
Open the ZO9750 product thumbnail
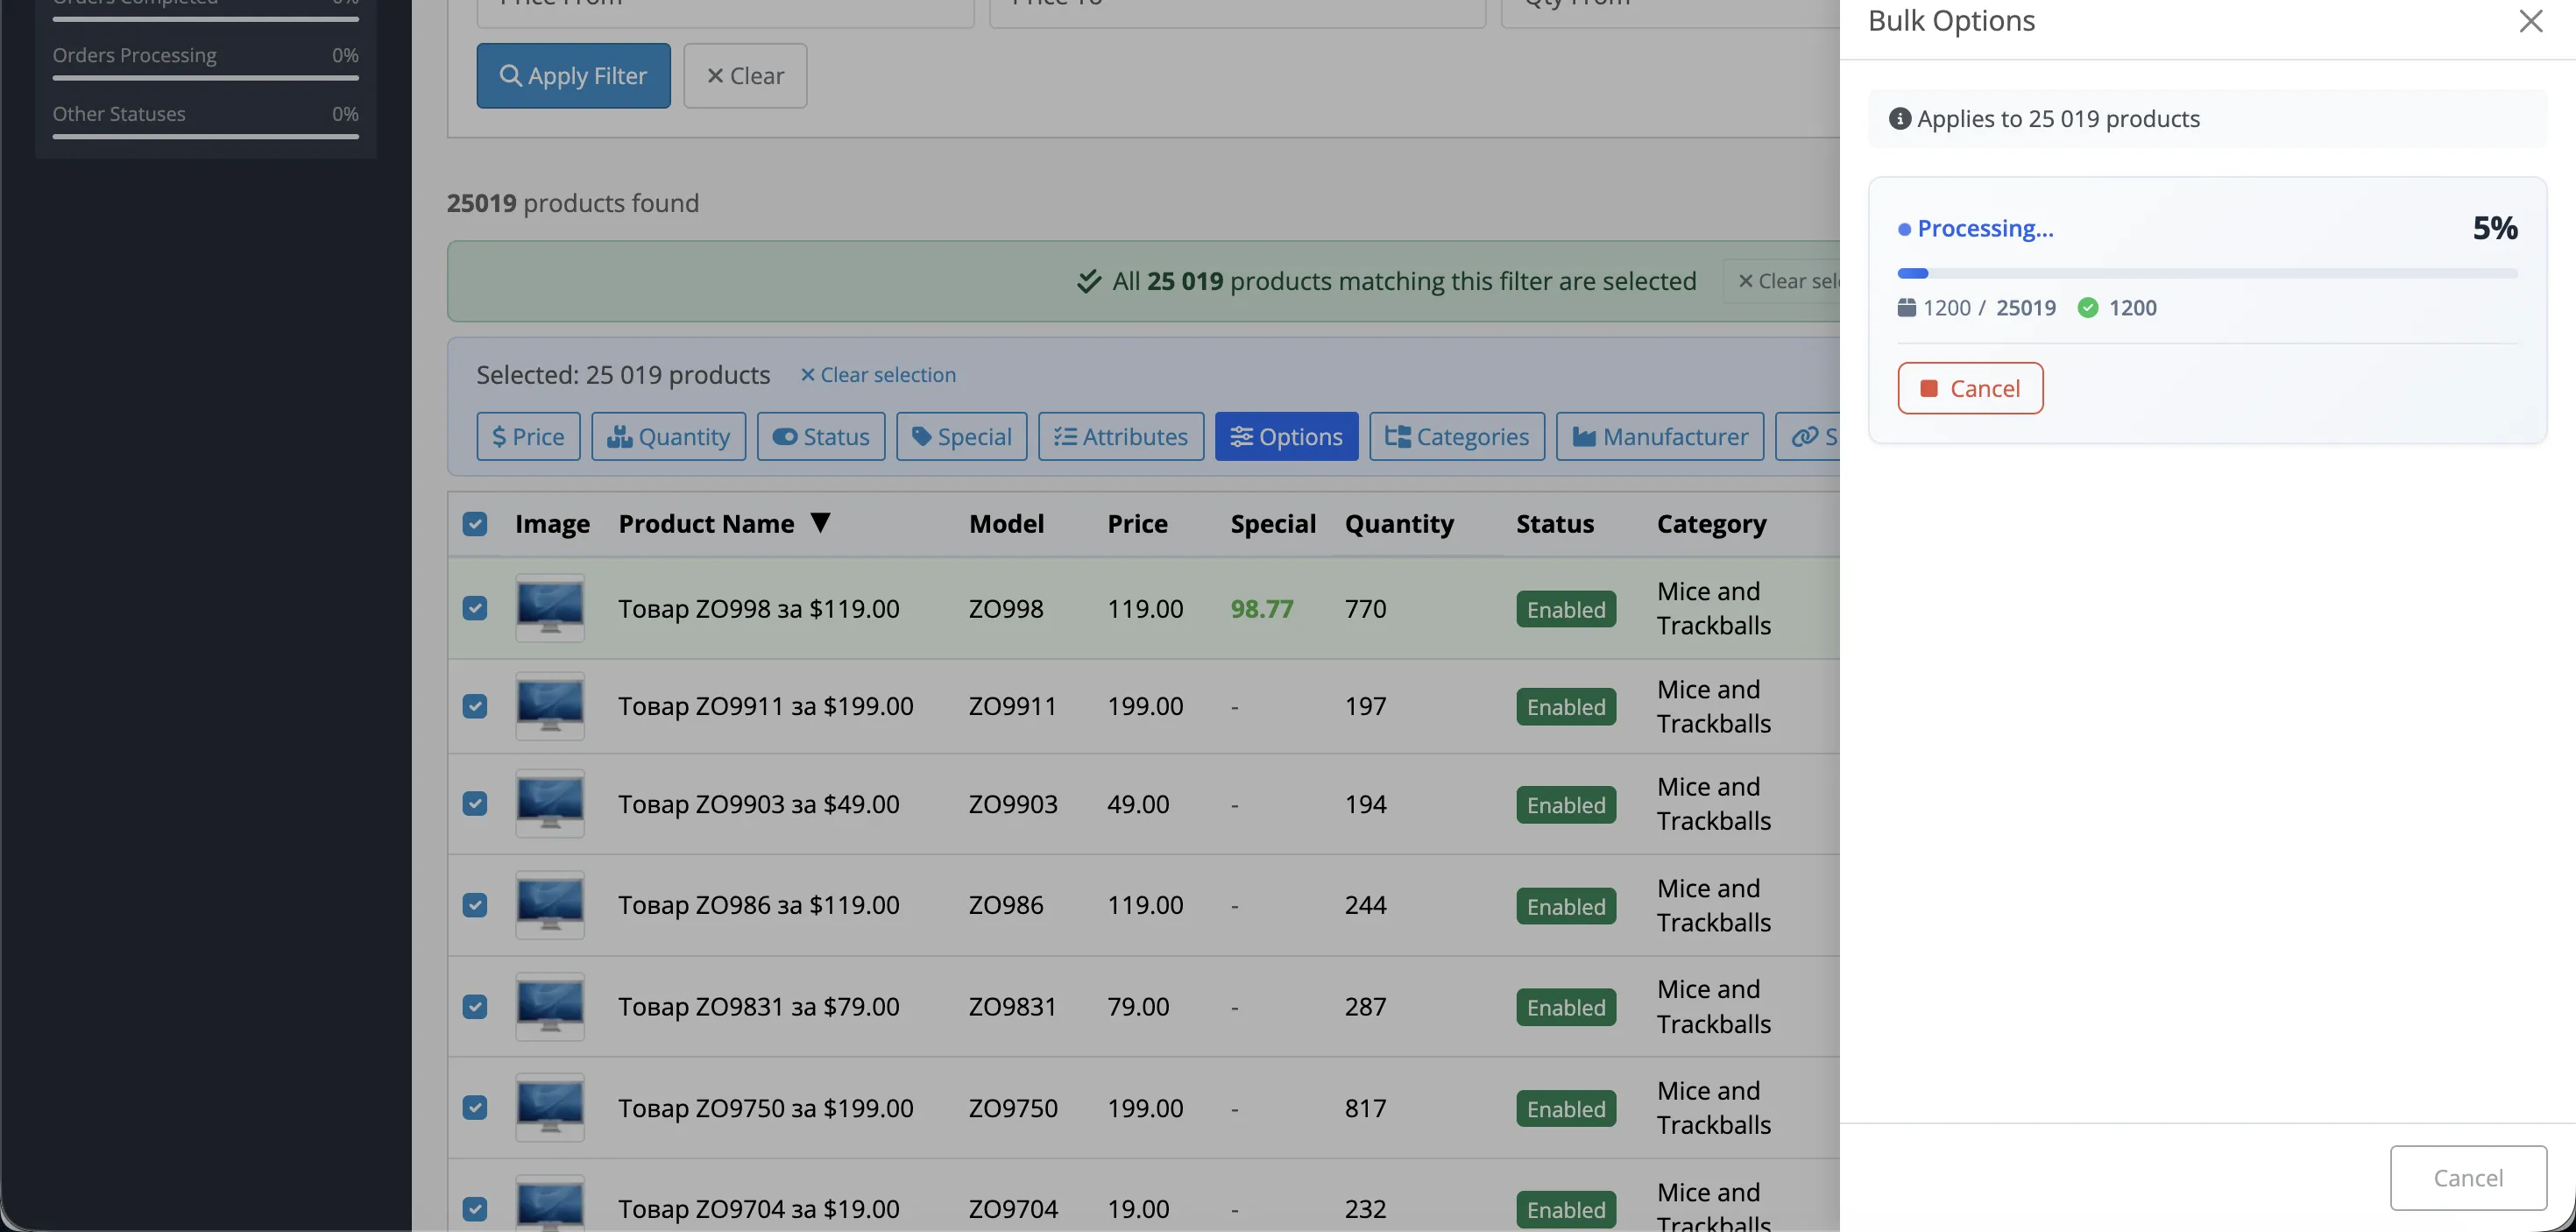(550, 1108)
